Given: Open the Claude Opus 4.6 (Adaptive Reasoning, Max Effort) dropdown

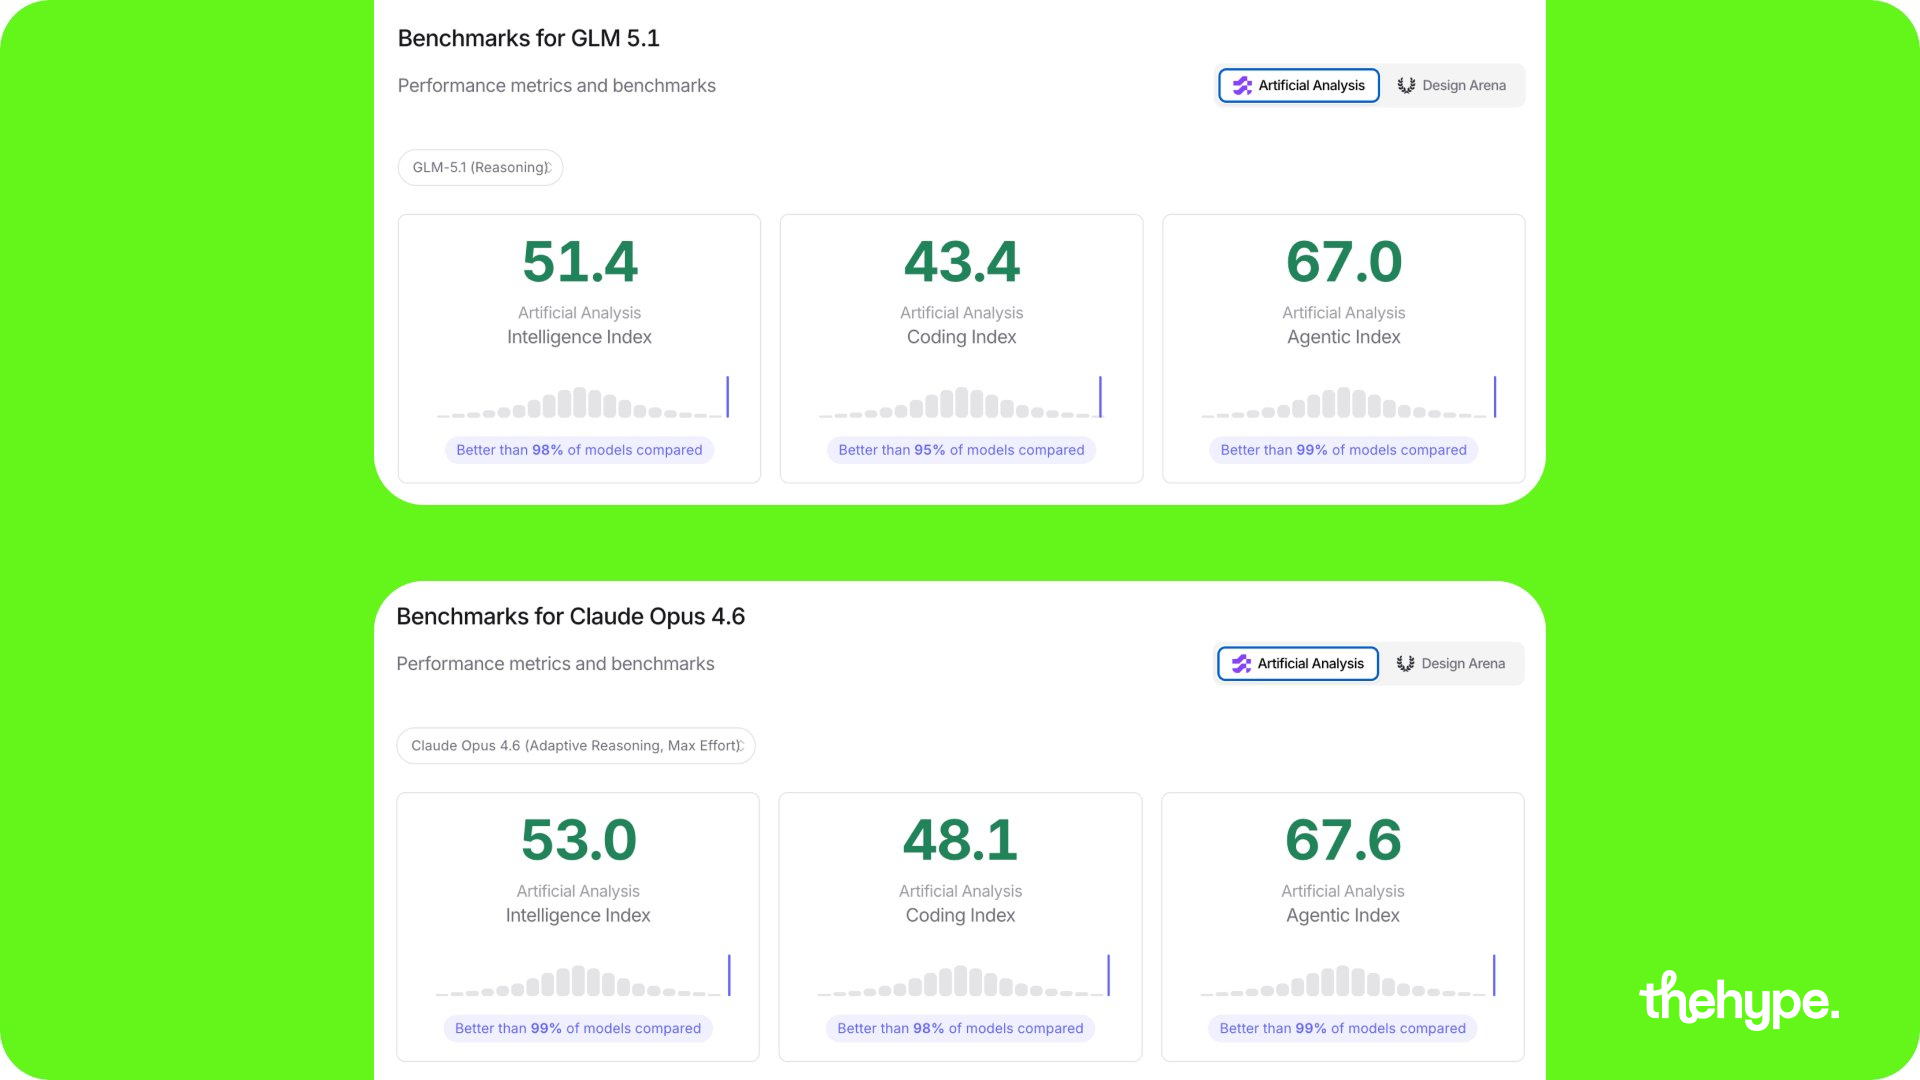Looking at the screenshot, I should click(576, 745).
